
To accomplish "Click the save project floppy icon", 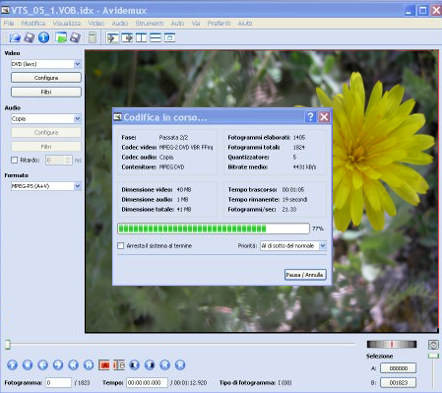I will pyautogui.click(x=75, y=37).
